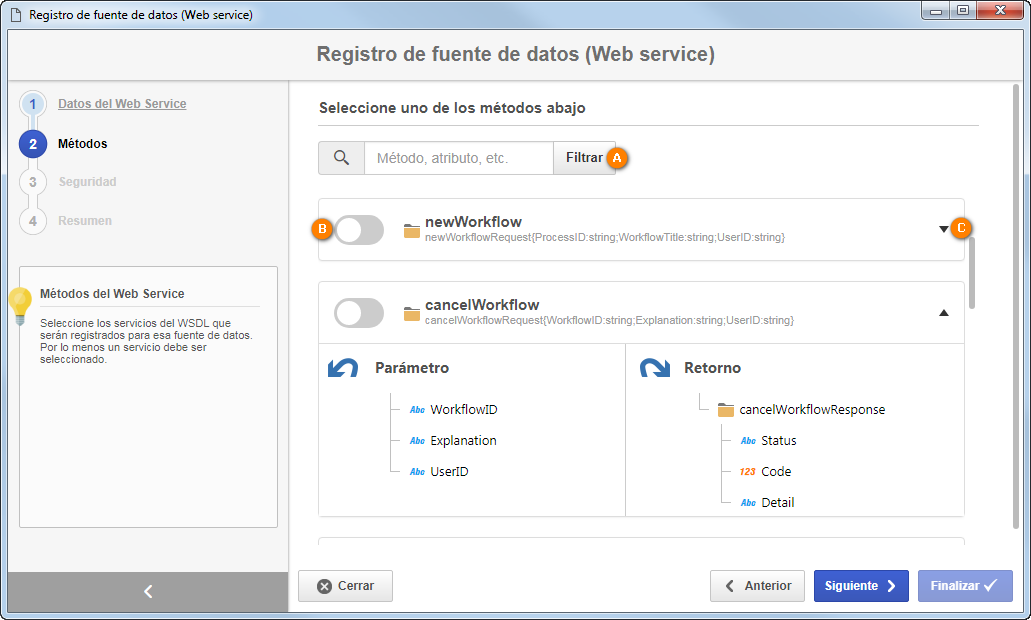This screenshot has height=620, width=1031.
Task: Click the step 3 circle
Action: (33, 182)
